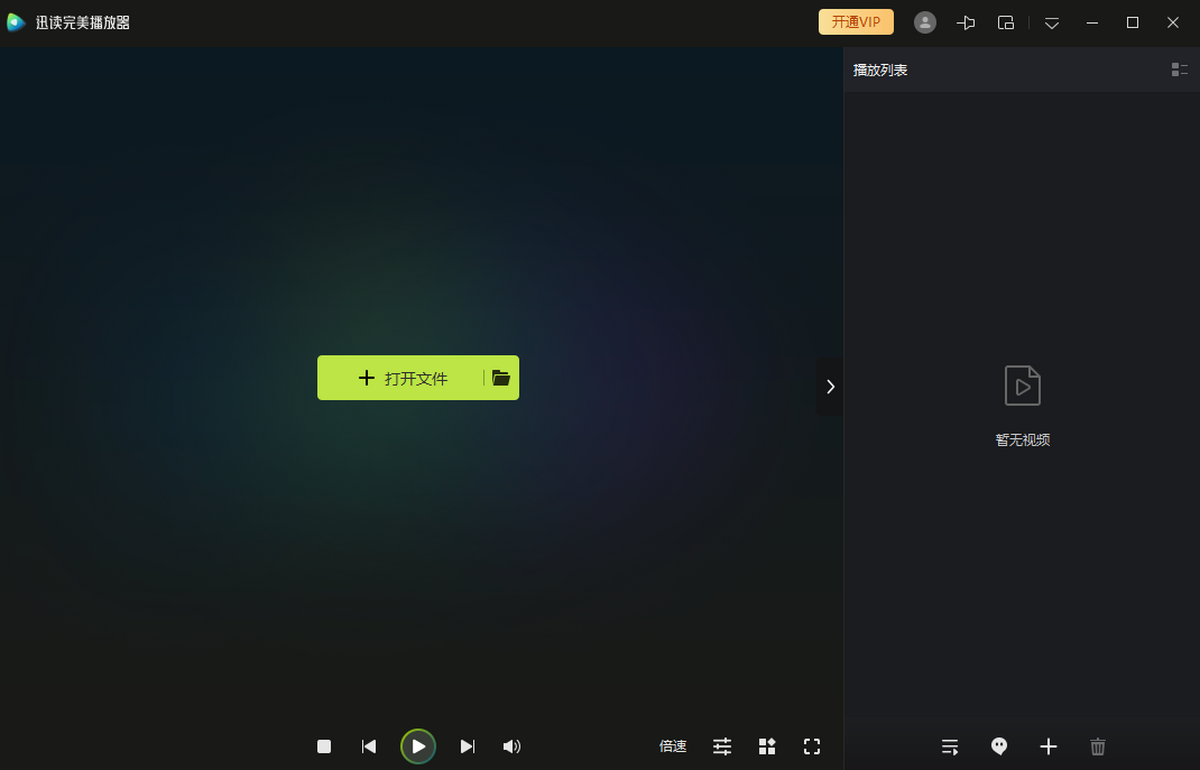Viewport: 1200px width, 770px height.
Task: Toggle fullscreen mode
Action: coord(812,746)
